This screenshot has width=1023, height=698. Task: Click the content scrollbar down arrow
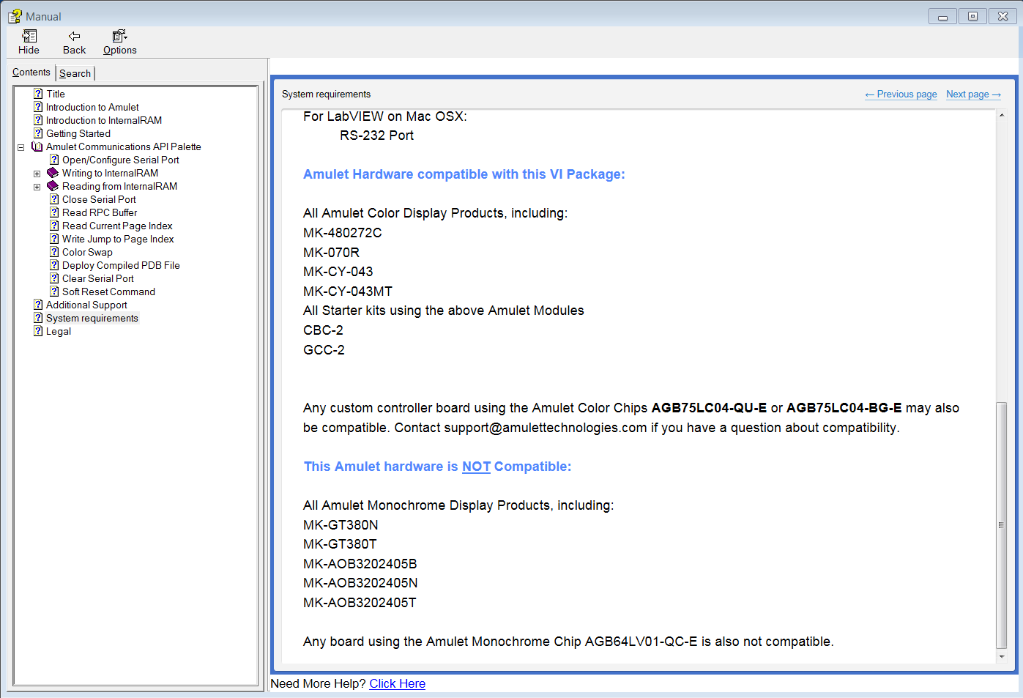(x=1001, y=657)
